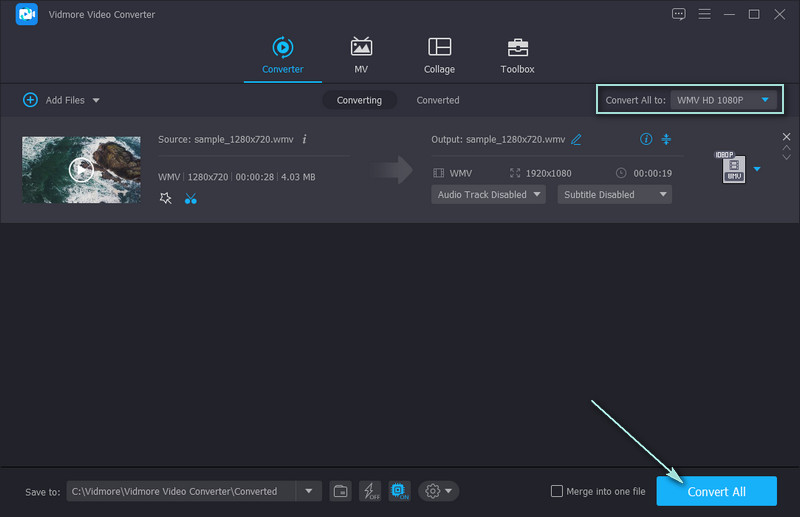This screenshot has height=517, width=800.
Task: Open the feedback chat icon in title bar
Action: coord(679,14)
